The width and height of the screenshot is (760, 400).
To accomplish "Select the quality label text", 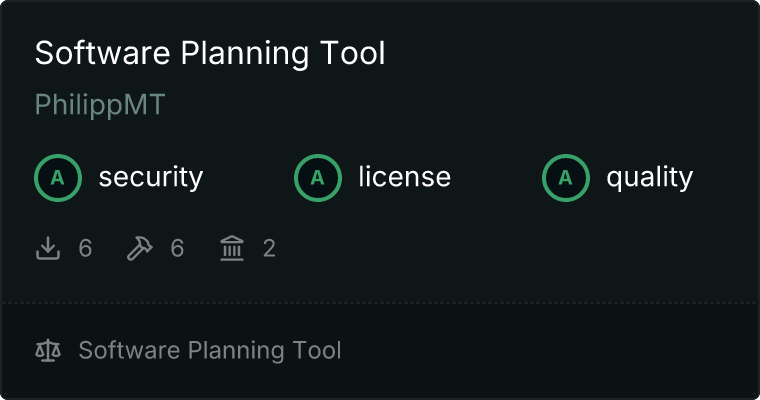I will tap(650, 178).
